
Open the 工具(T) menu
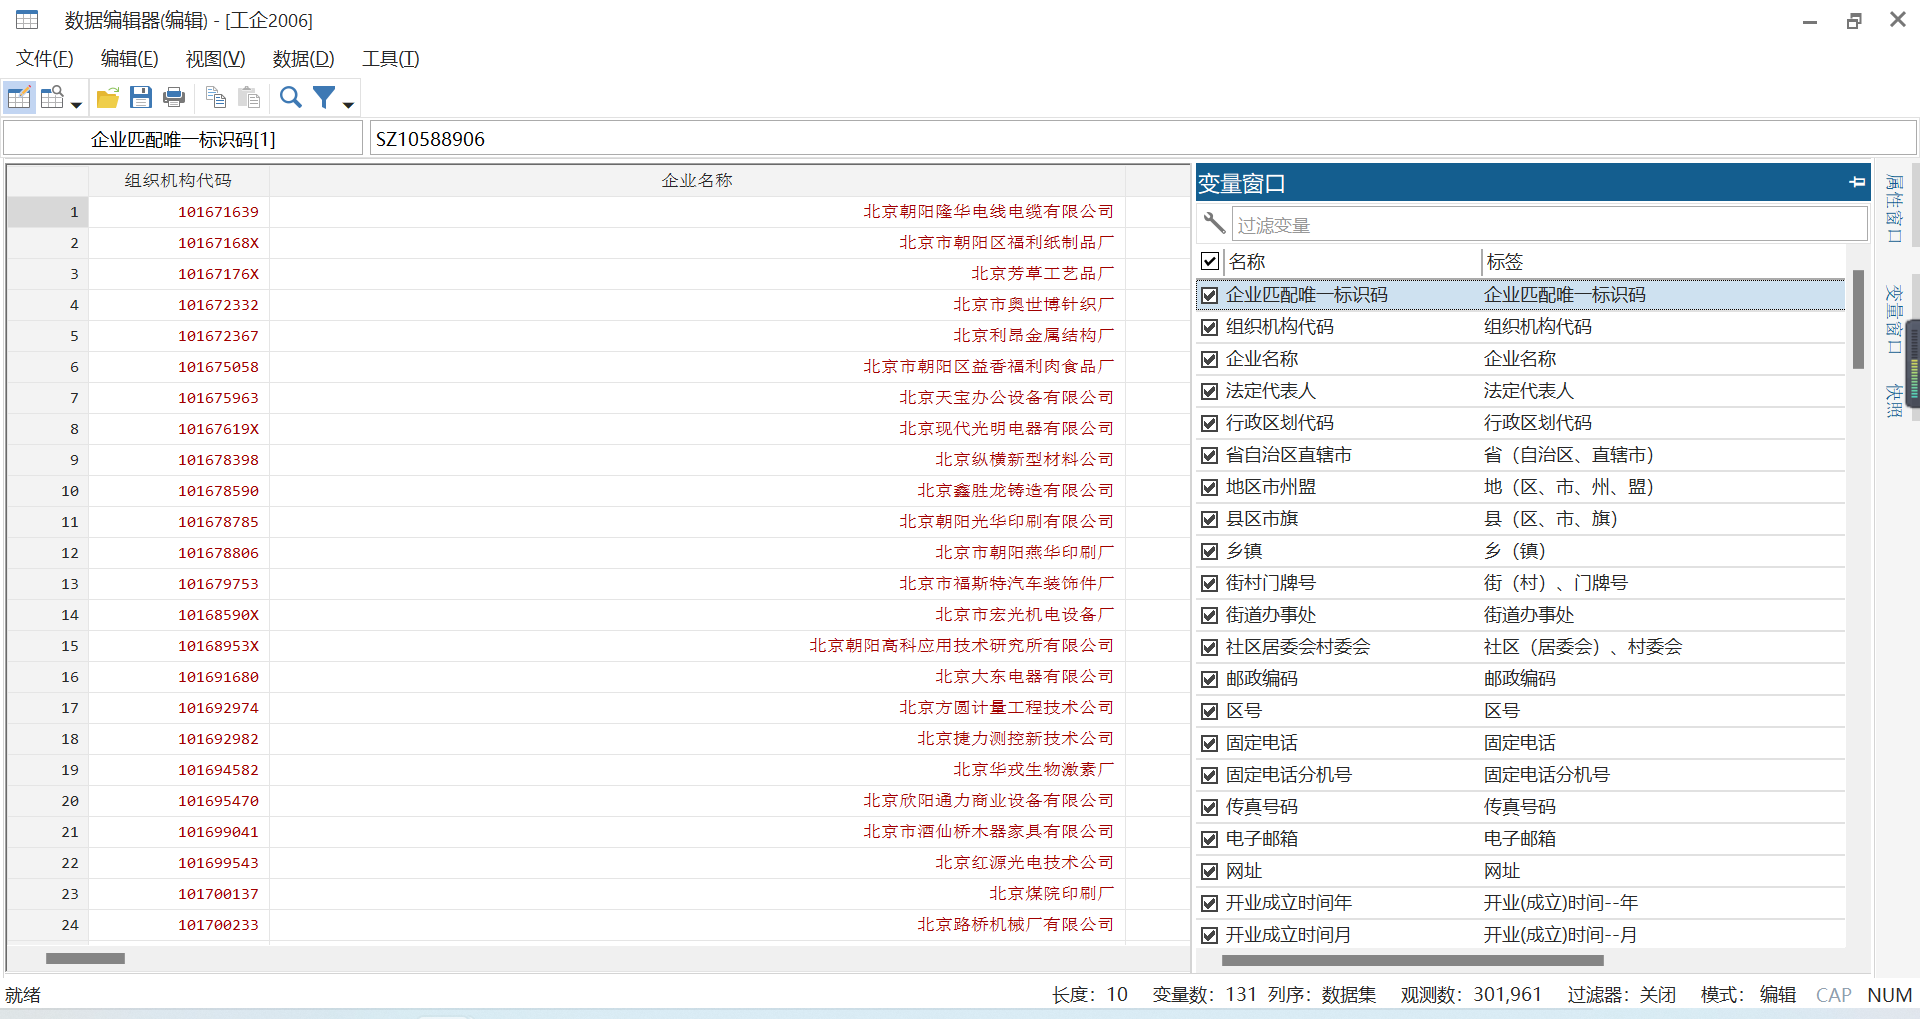click(x=390, y=59)
